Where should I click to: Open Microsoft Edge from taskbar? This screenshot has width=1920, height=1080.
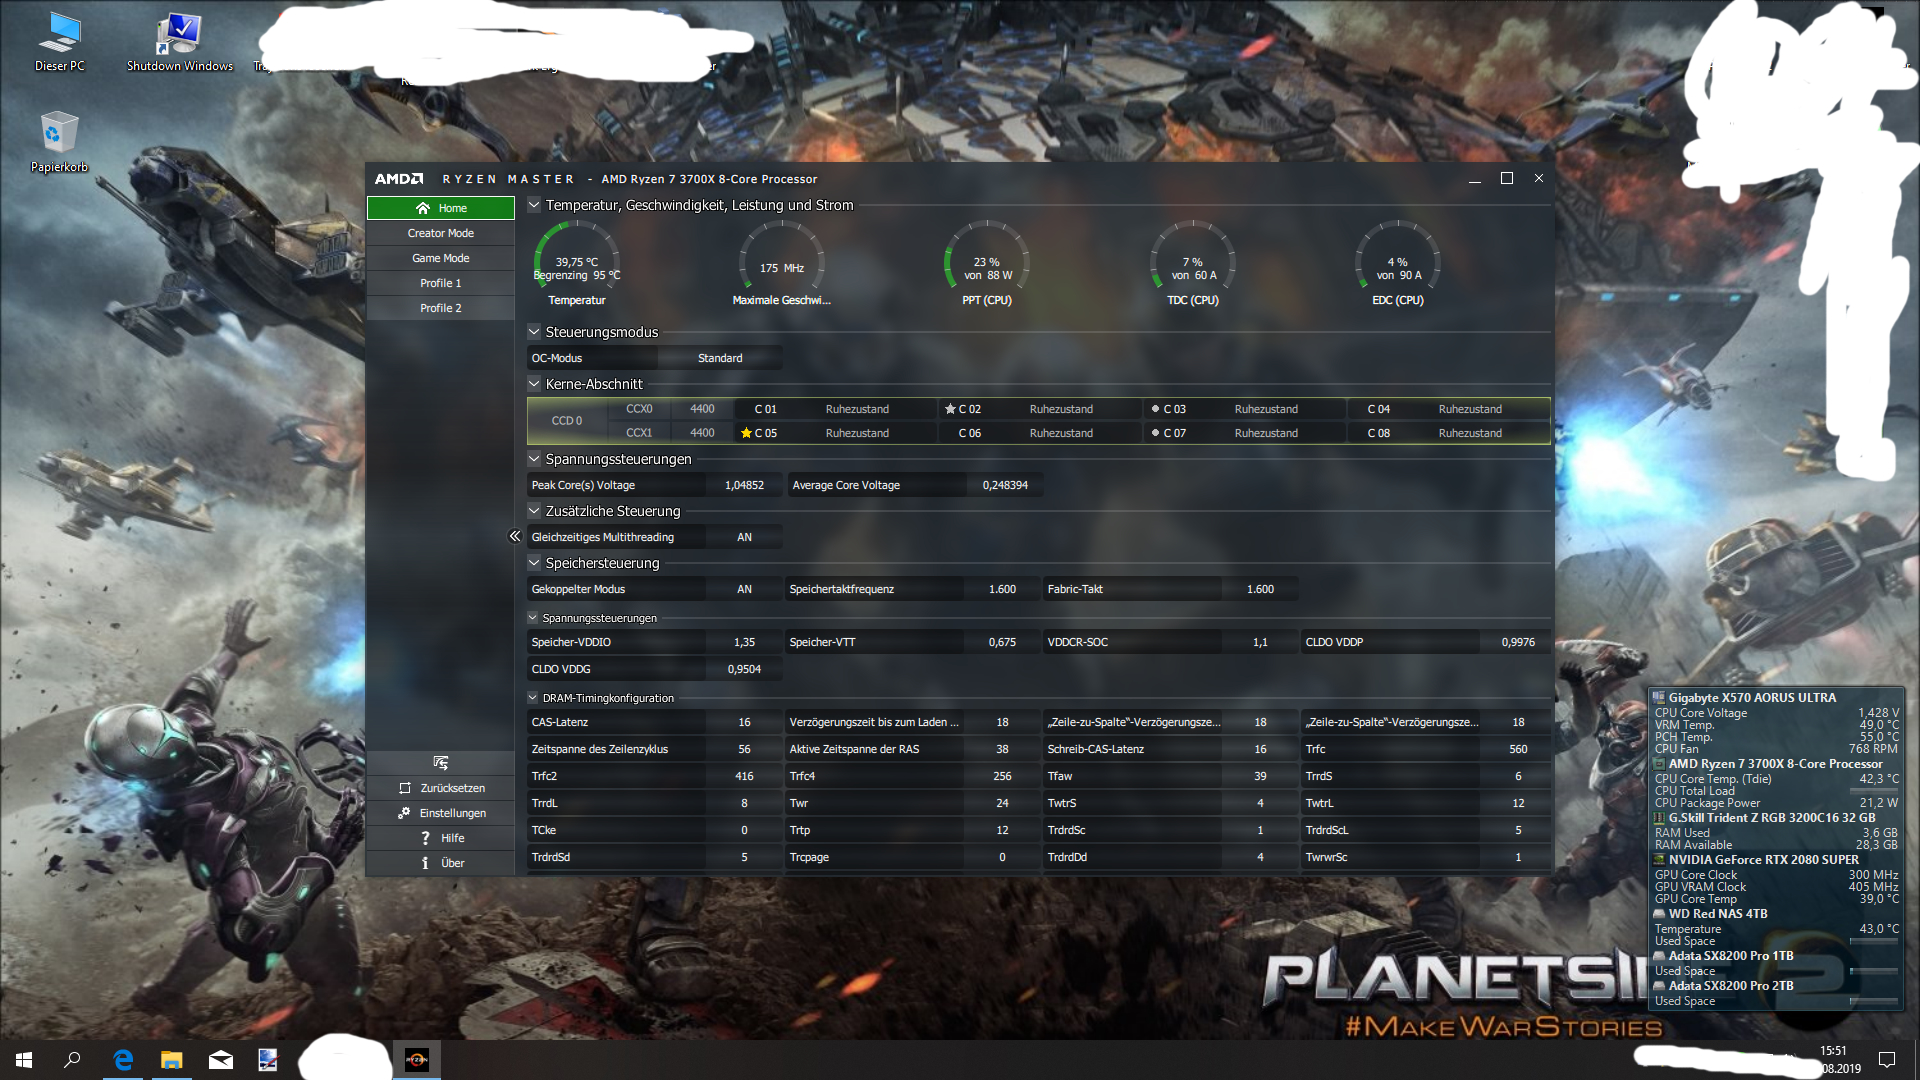[123, 1060]
